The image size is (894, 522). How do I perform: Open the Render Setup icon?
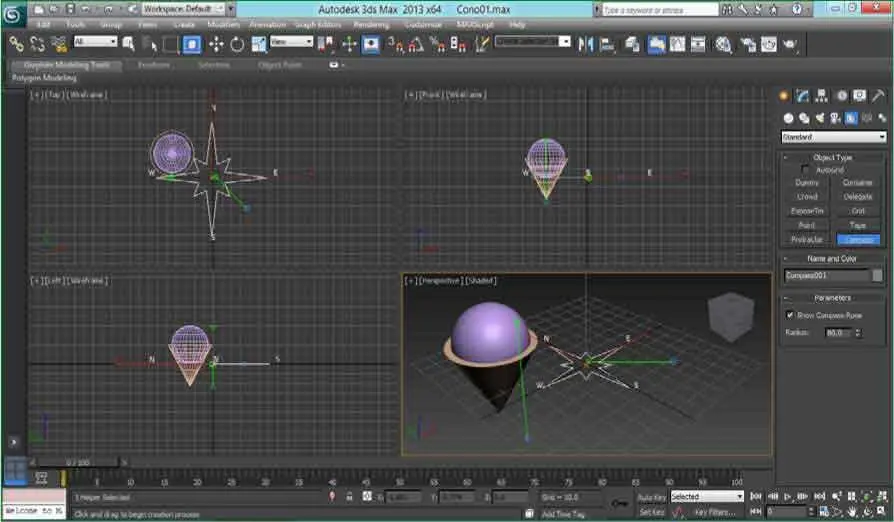(747, 44)
